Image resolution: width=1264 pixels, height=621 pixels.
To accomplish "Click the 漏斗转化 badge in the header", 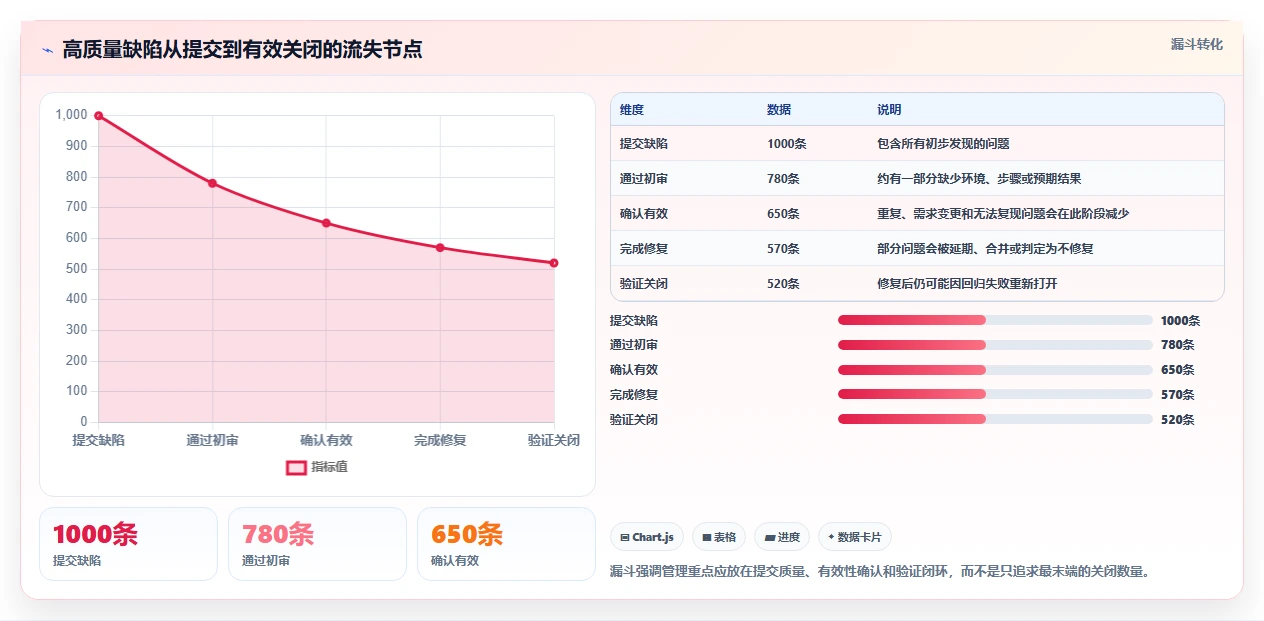I will point(1196,44).
